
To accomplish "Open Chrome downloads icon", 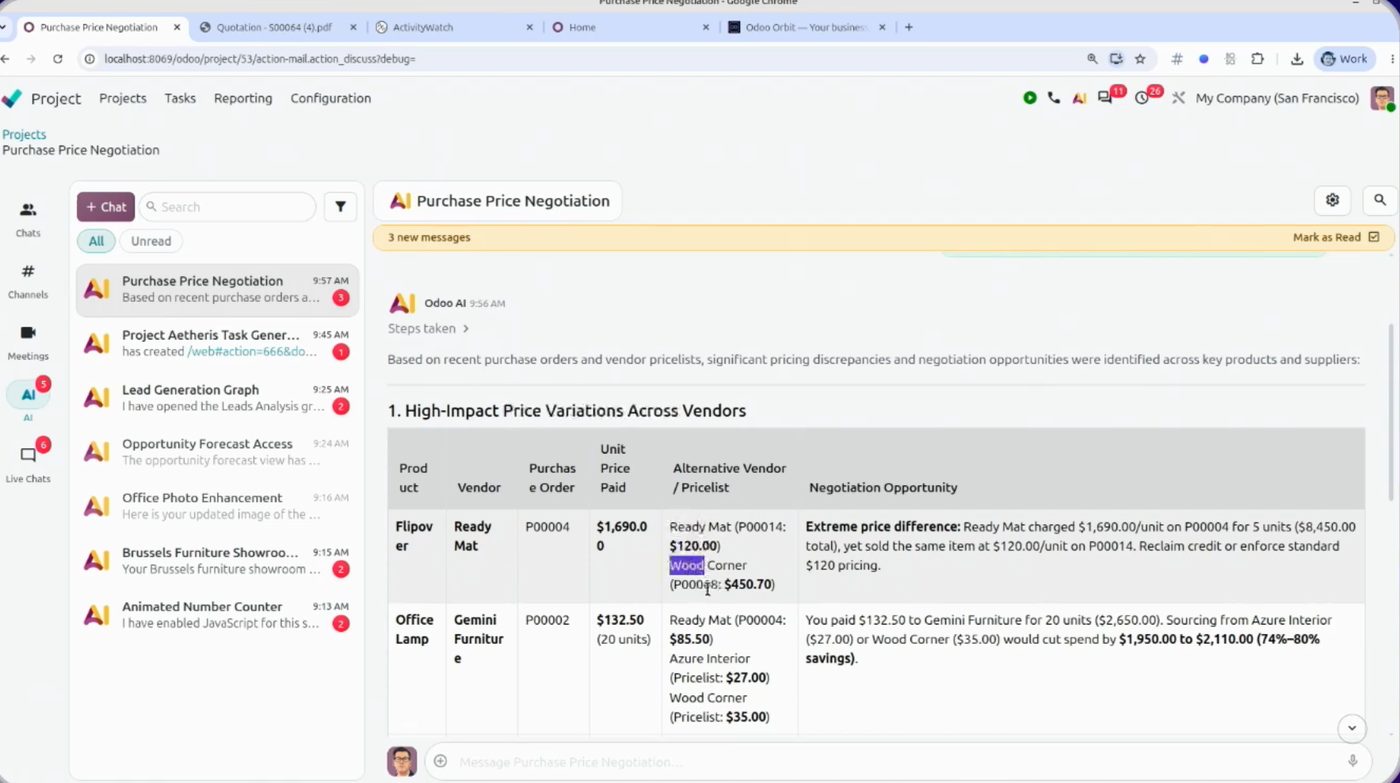I will pyautogui.click(x=1297, y=59).
